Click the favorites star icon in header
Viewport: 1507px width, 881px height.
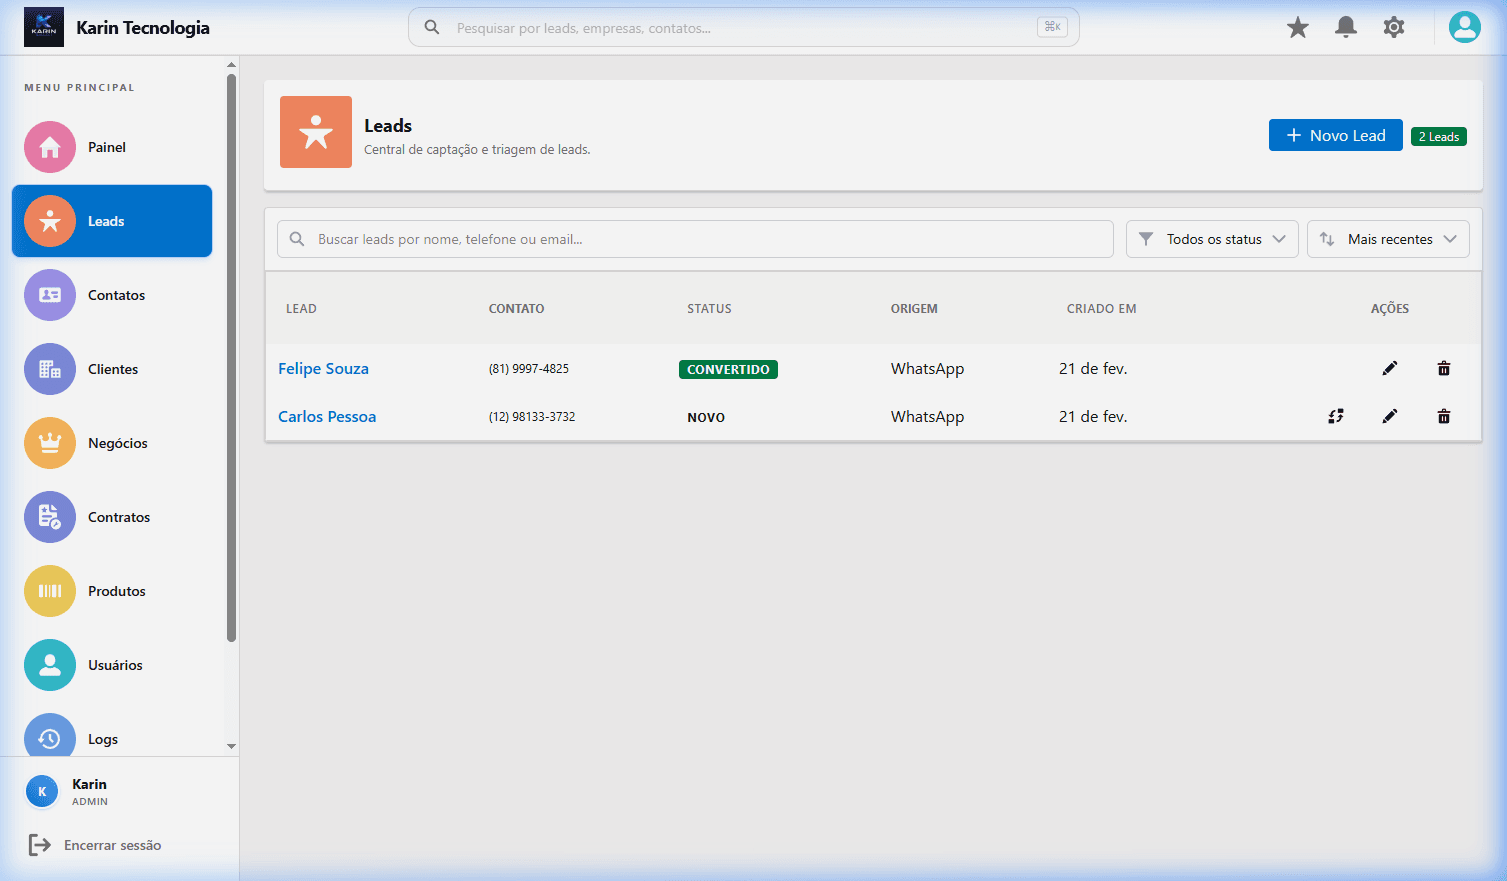pos(1297,28)
